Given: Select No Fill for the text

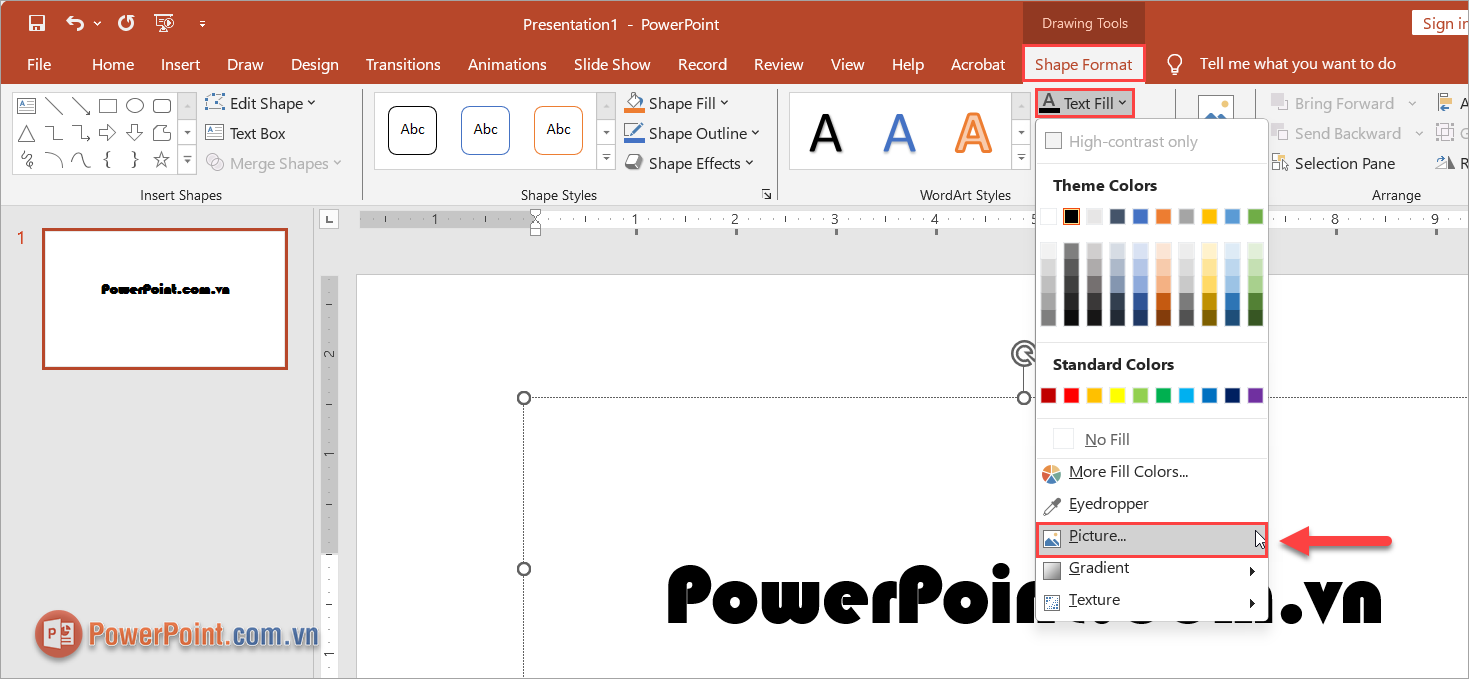Looking at the screenshot, I should click(x=1106, y=438).
